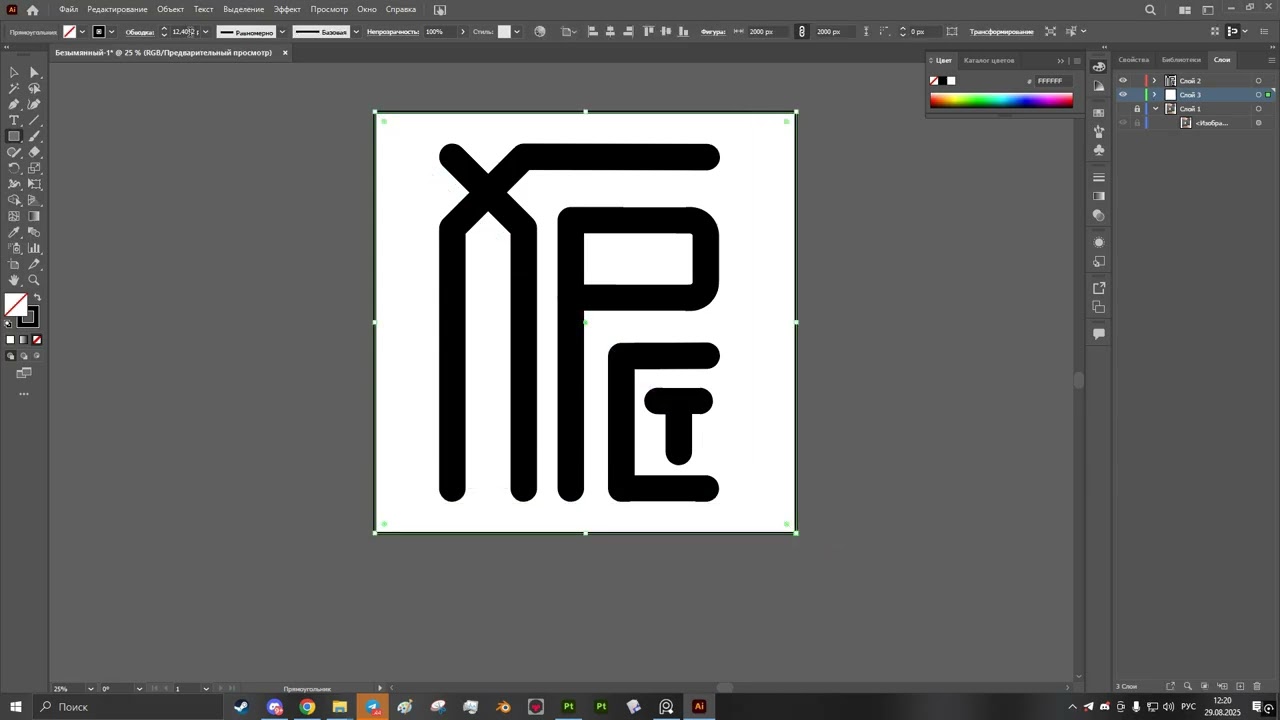1280x720 pixels.
Task: Open the stroke color dropdown in the control bar
Action: 111,32
